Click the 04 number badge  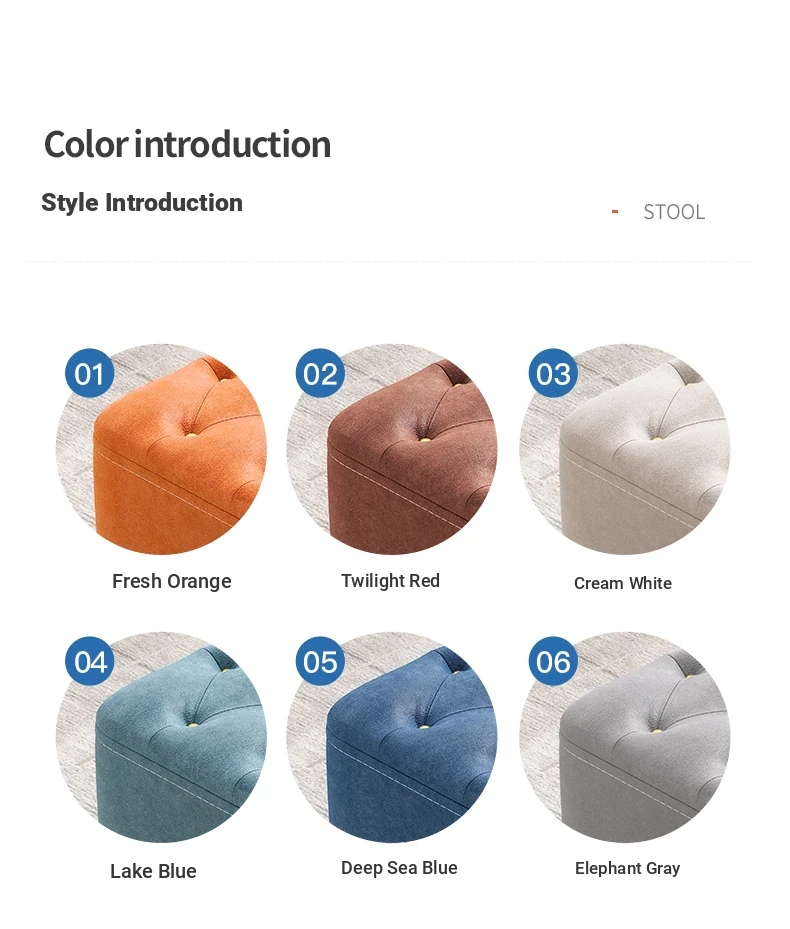pos(89,661)
